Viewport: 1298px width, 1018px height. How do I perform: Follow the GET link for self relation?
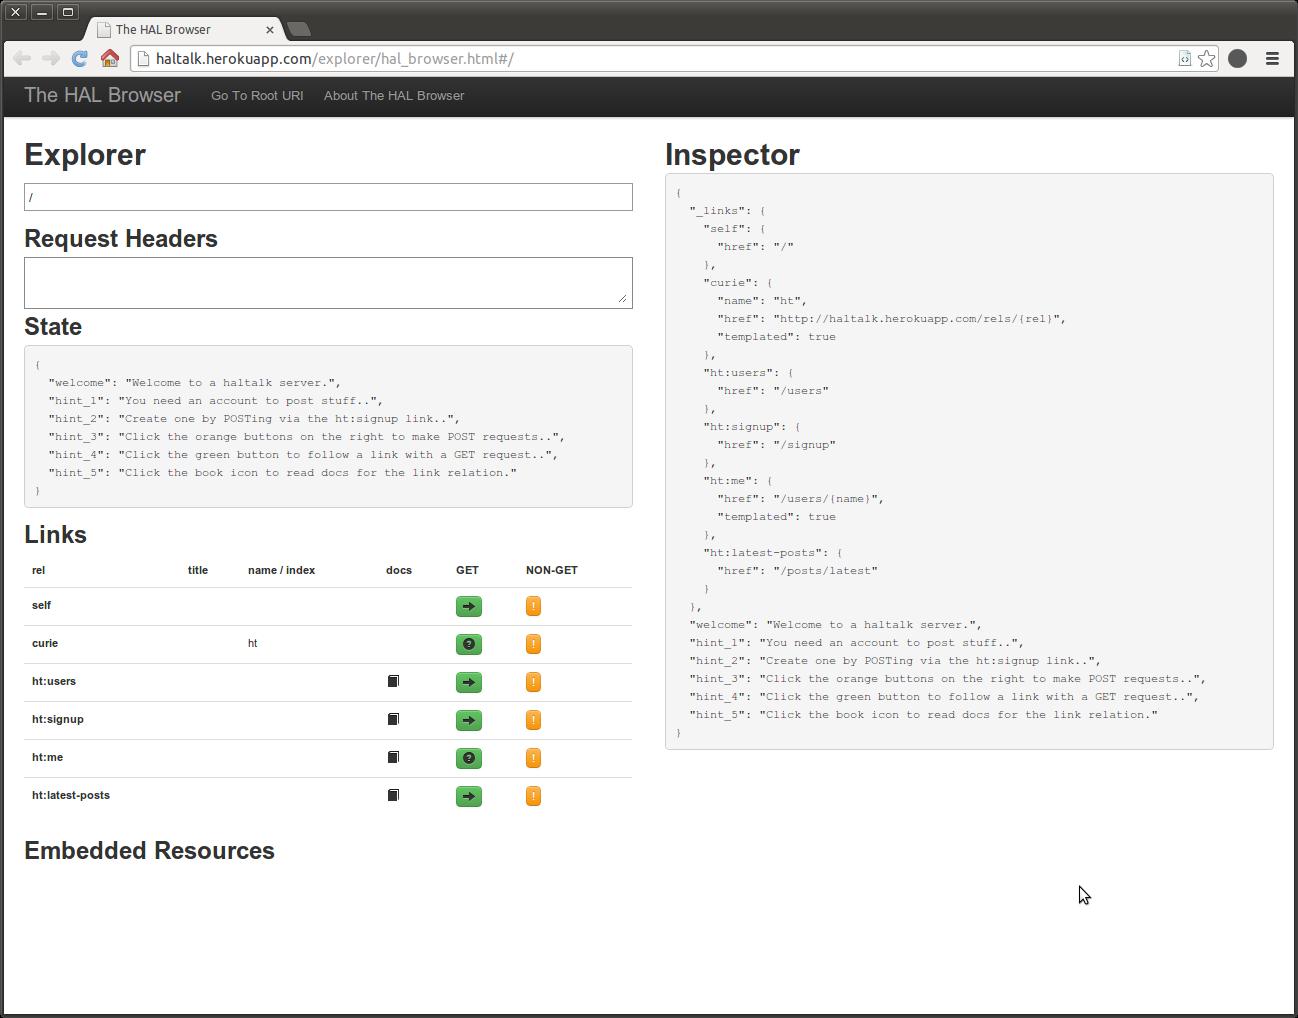coord(468,606)
